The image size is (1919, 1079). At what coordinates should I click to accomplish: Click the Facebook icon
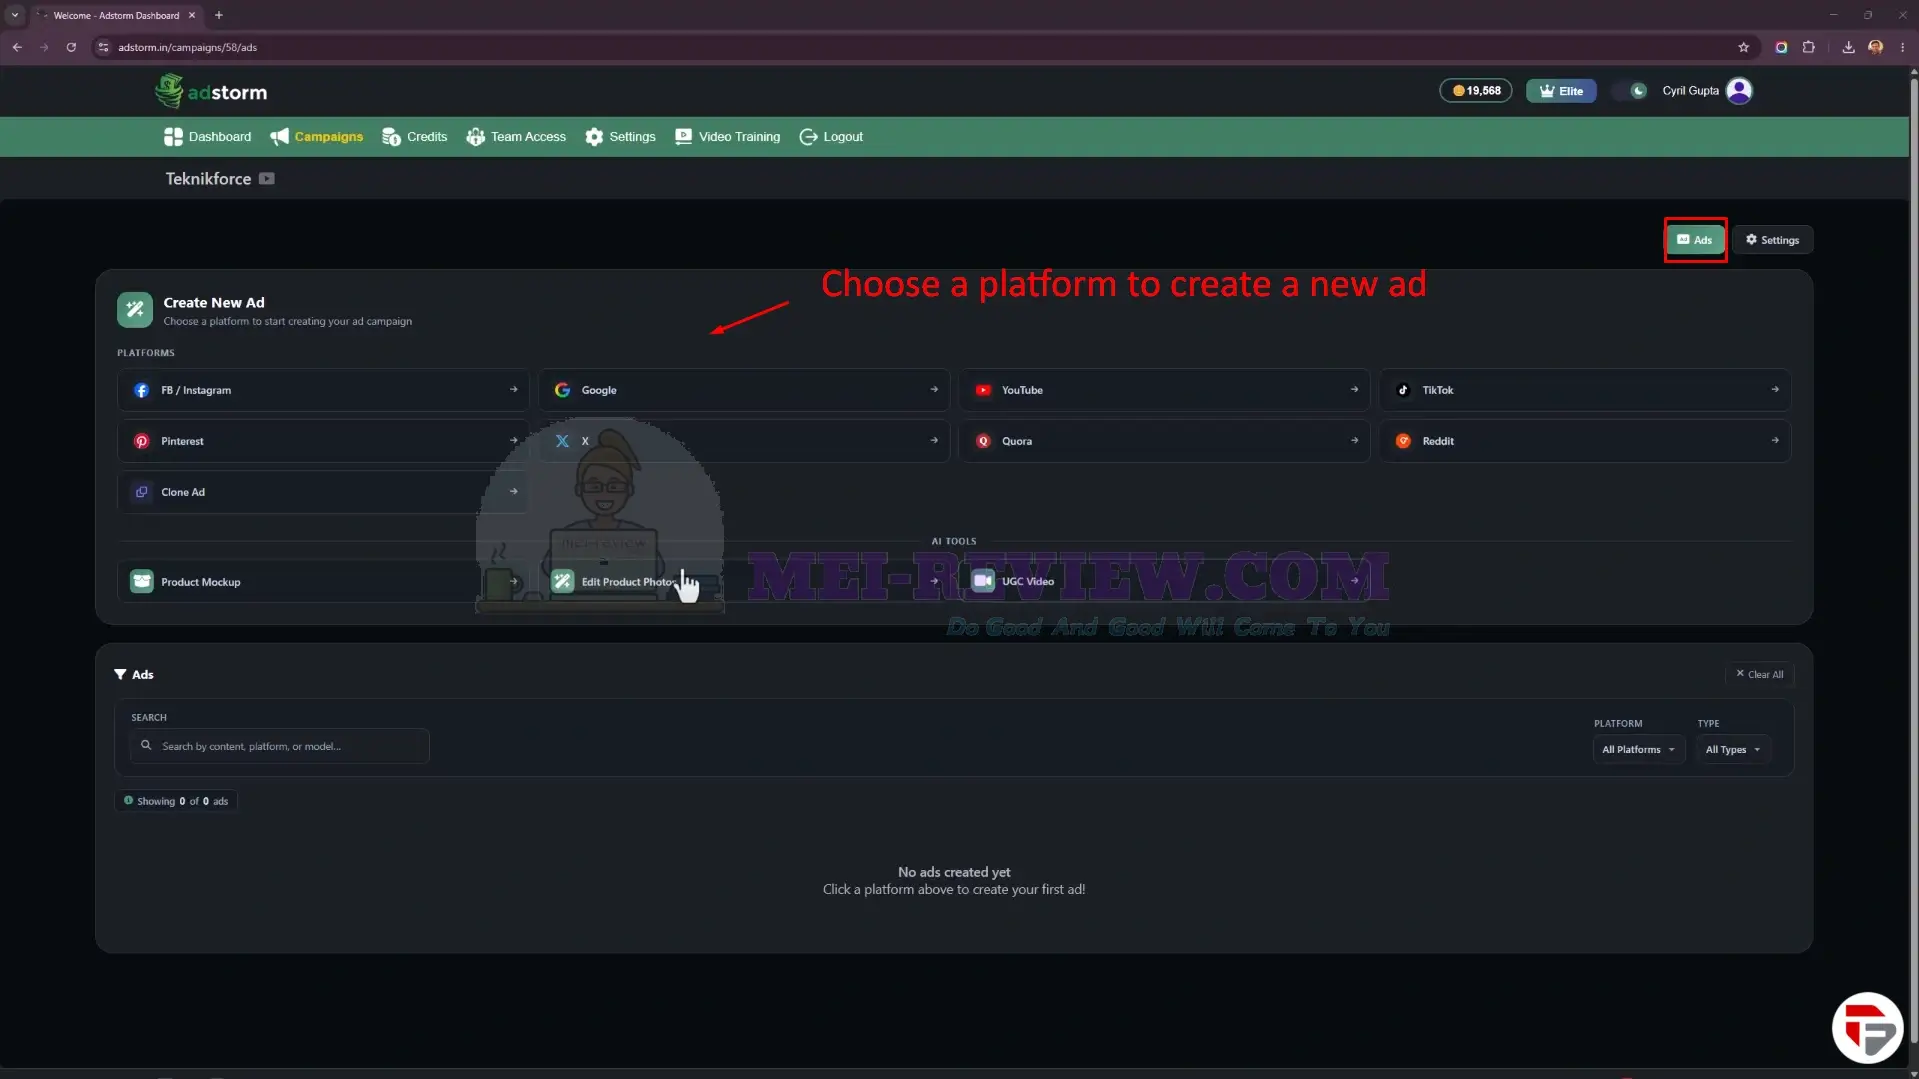(142, 390)
